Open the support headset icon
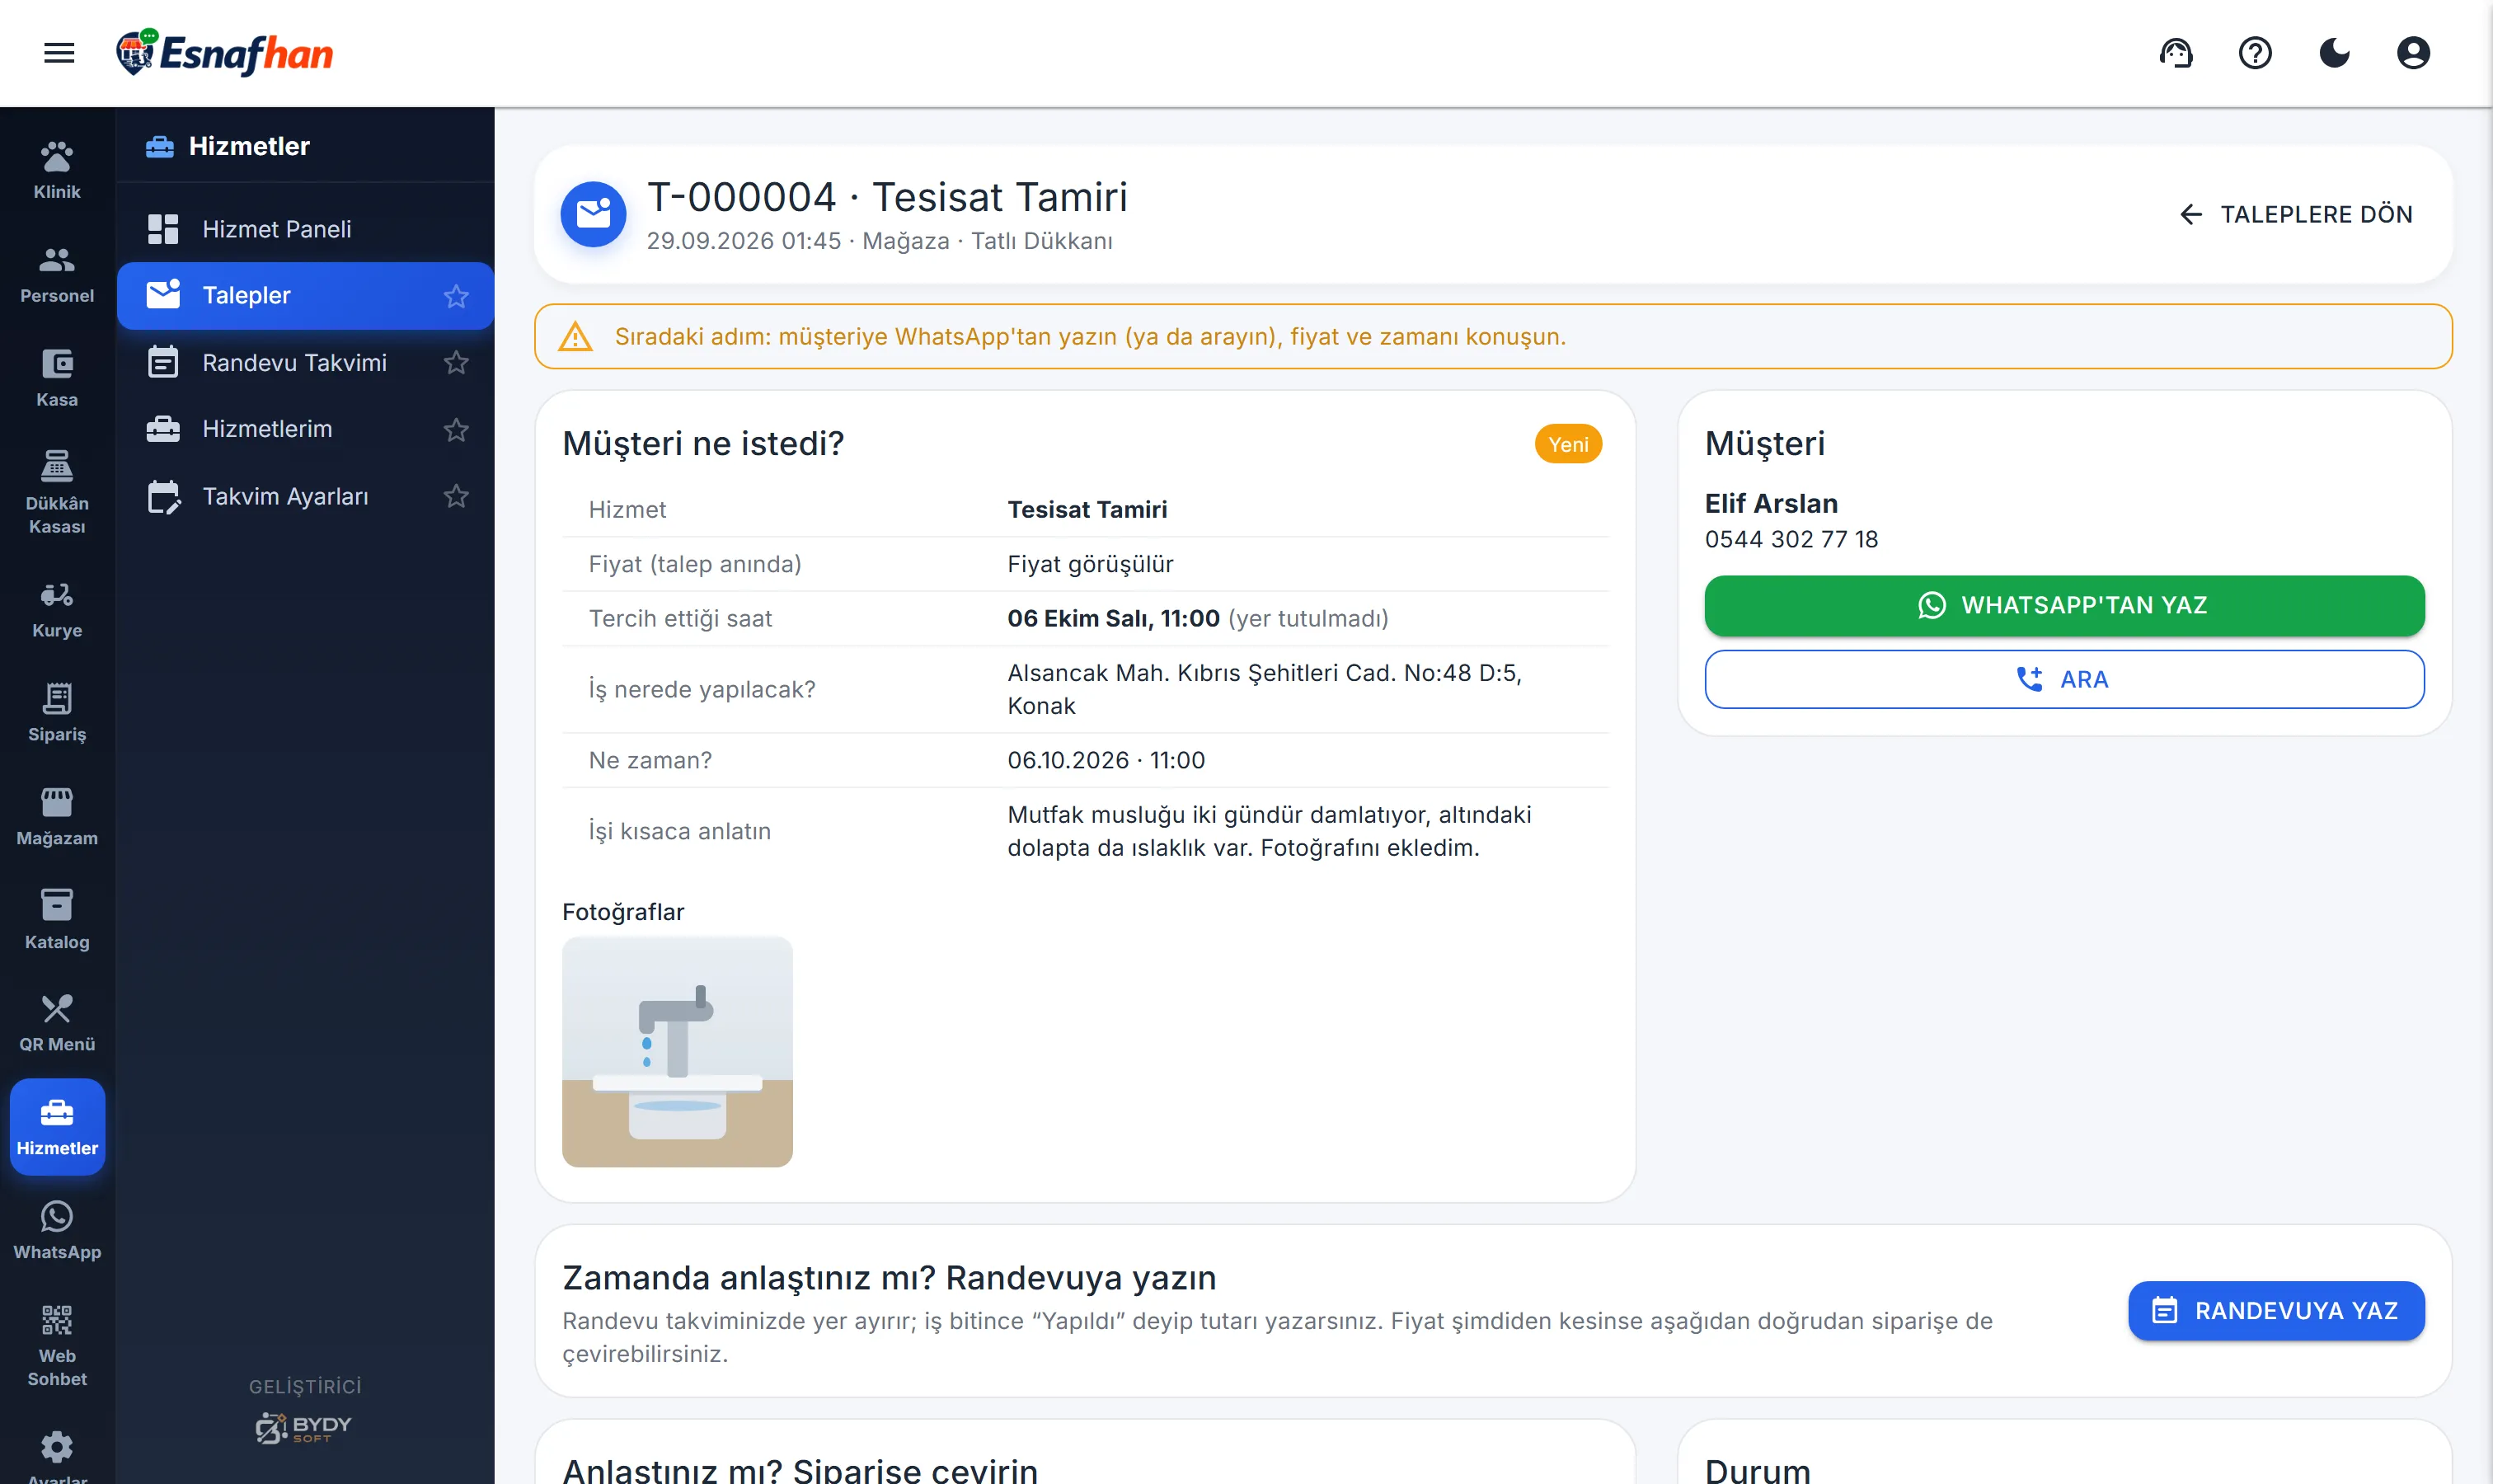The width and height of the screenshot is (2493, 1484). click(x=2176, y=53)
